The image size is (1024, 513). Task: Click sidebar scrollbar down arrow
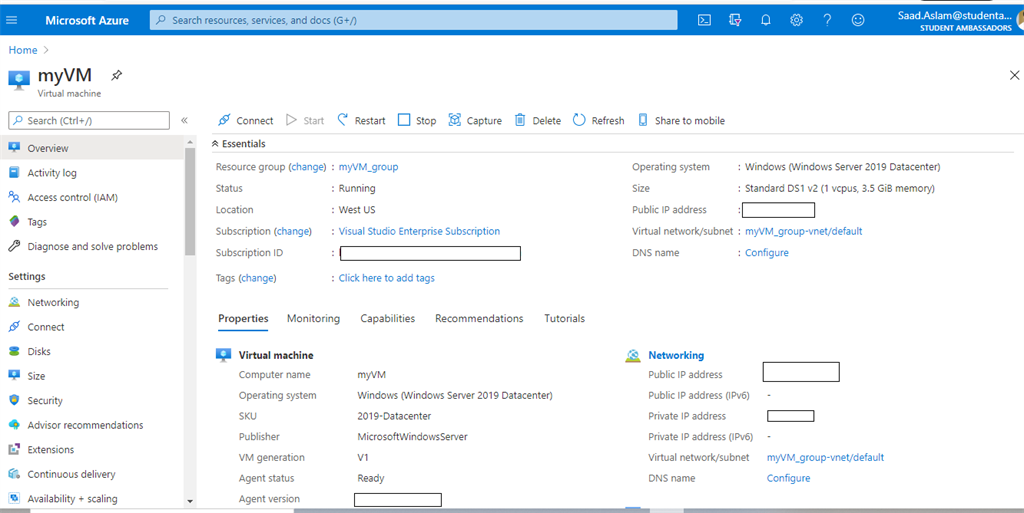[x=190, y=502]
